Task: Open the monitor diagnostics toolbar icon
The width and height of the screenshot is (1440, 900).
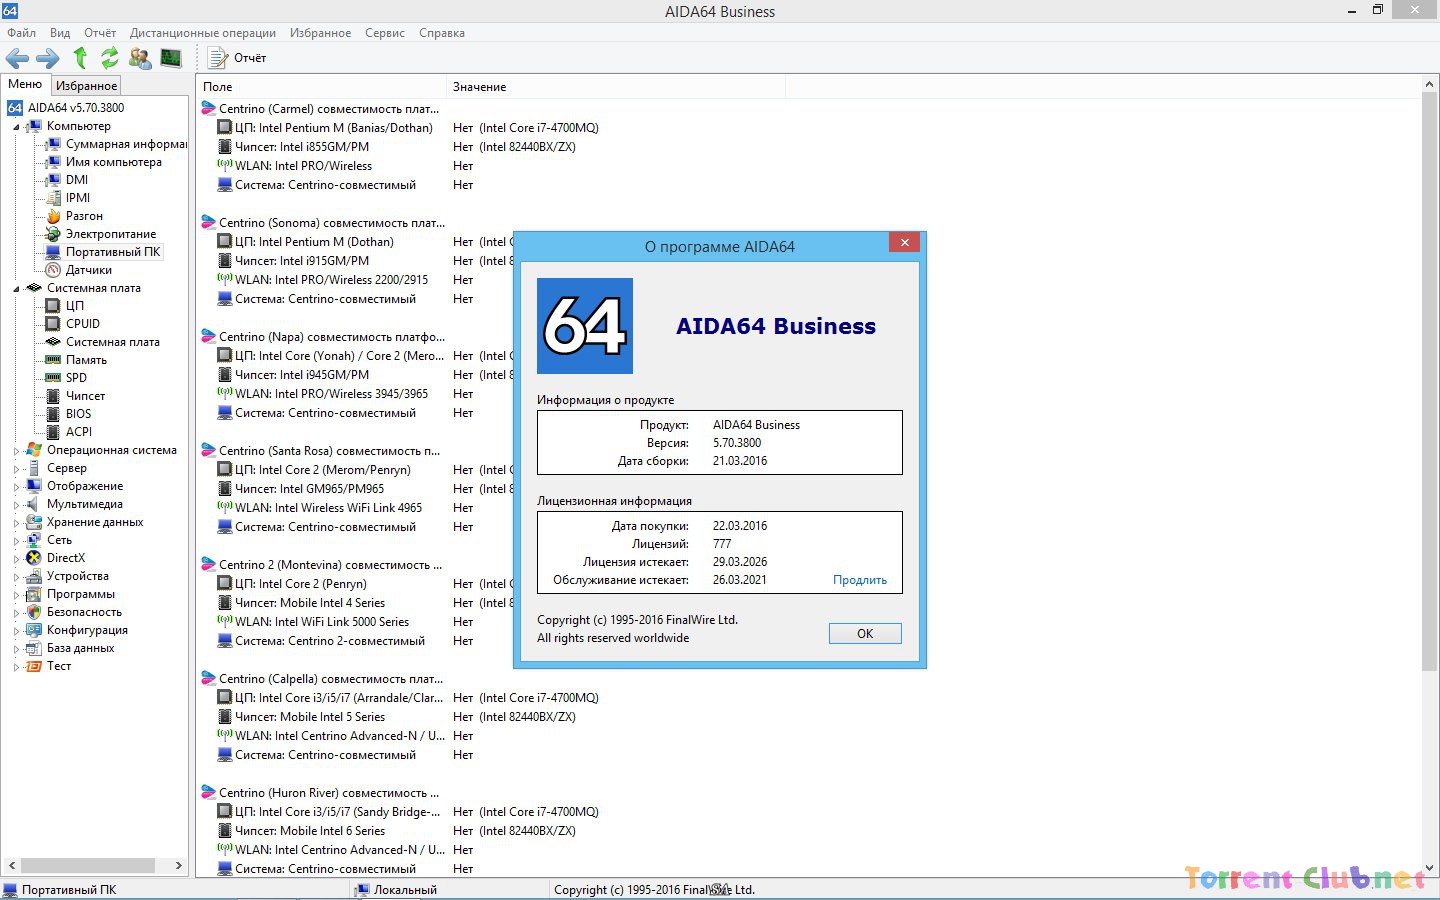Action: point(171,58)
